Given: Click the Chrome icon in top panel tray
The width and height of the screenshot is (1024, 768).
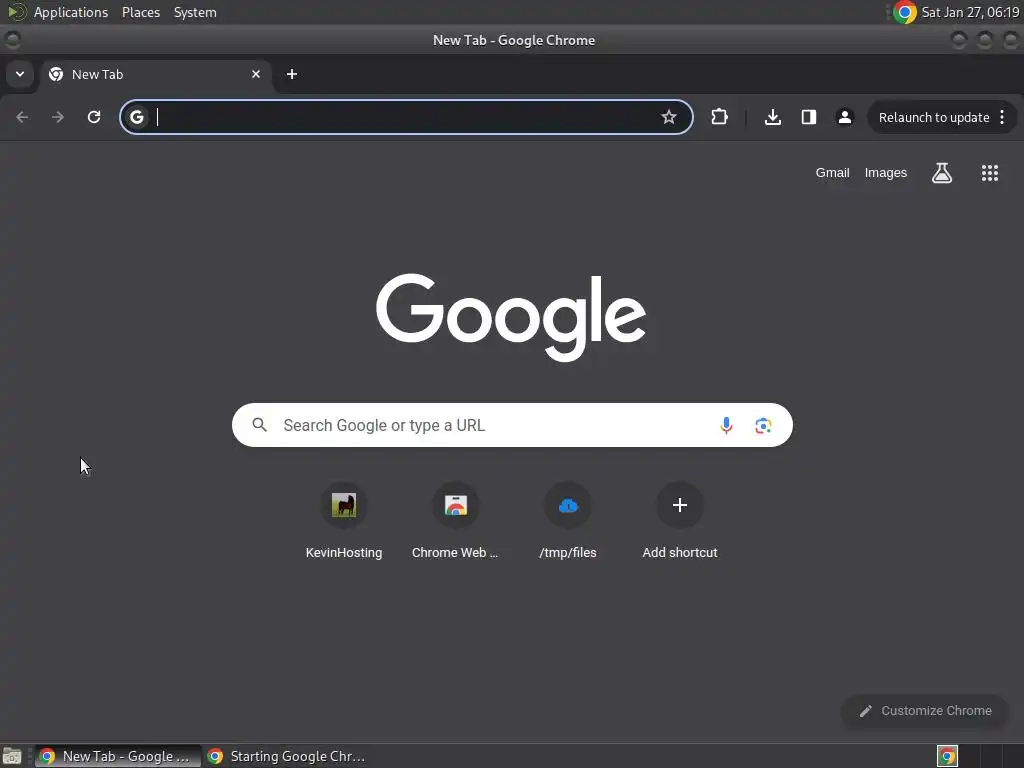Looking at the screenshot, I should [904, 12].
